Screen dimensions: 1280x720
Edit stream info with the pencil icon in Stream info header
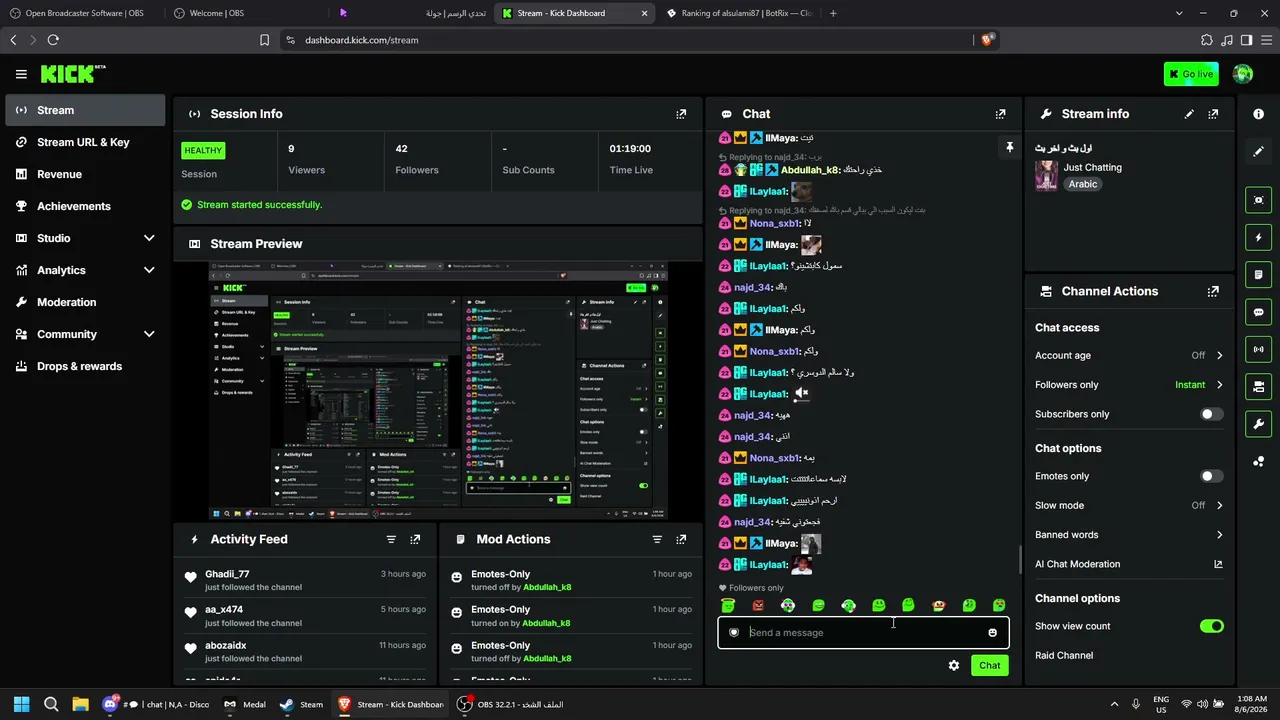click(1189, 114)
